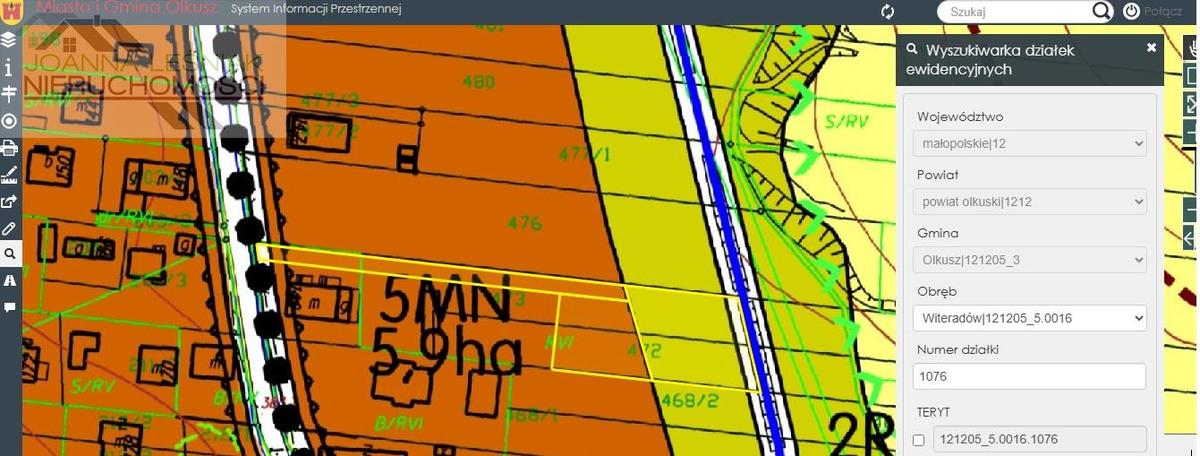Image resolution: width=1200 pixels, height=456 pixels.
Task: Expand the Gmina Olkusz dropdown
Action: (1030, 260)
